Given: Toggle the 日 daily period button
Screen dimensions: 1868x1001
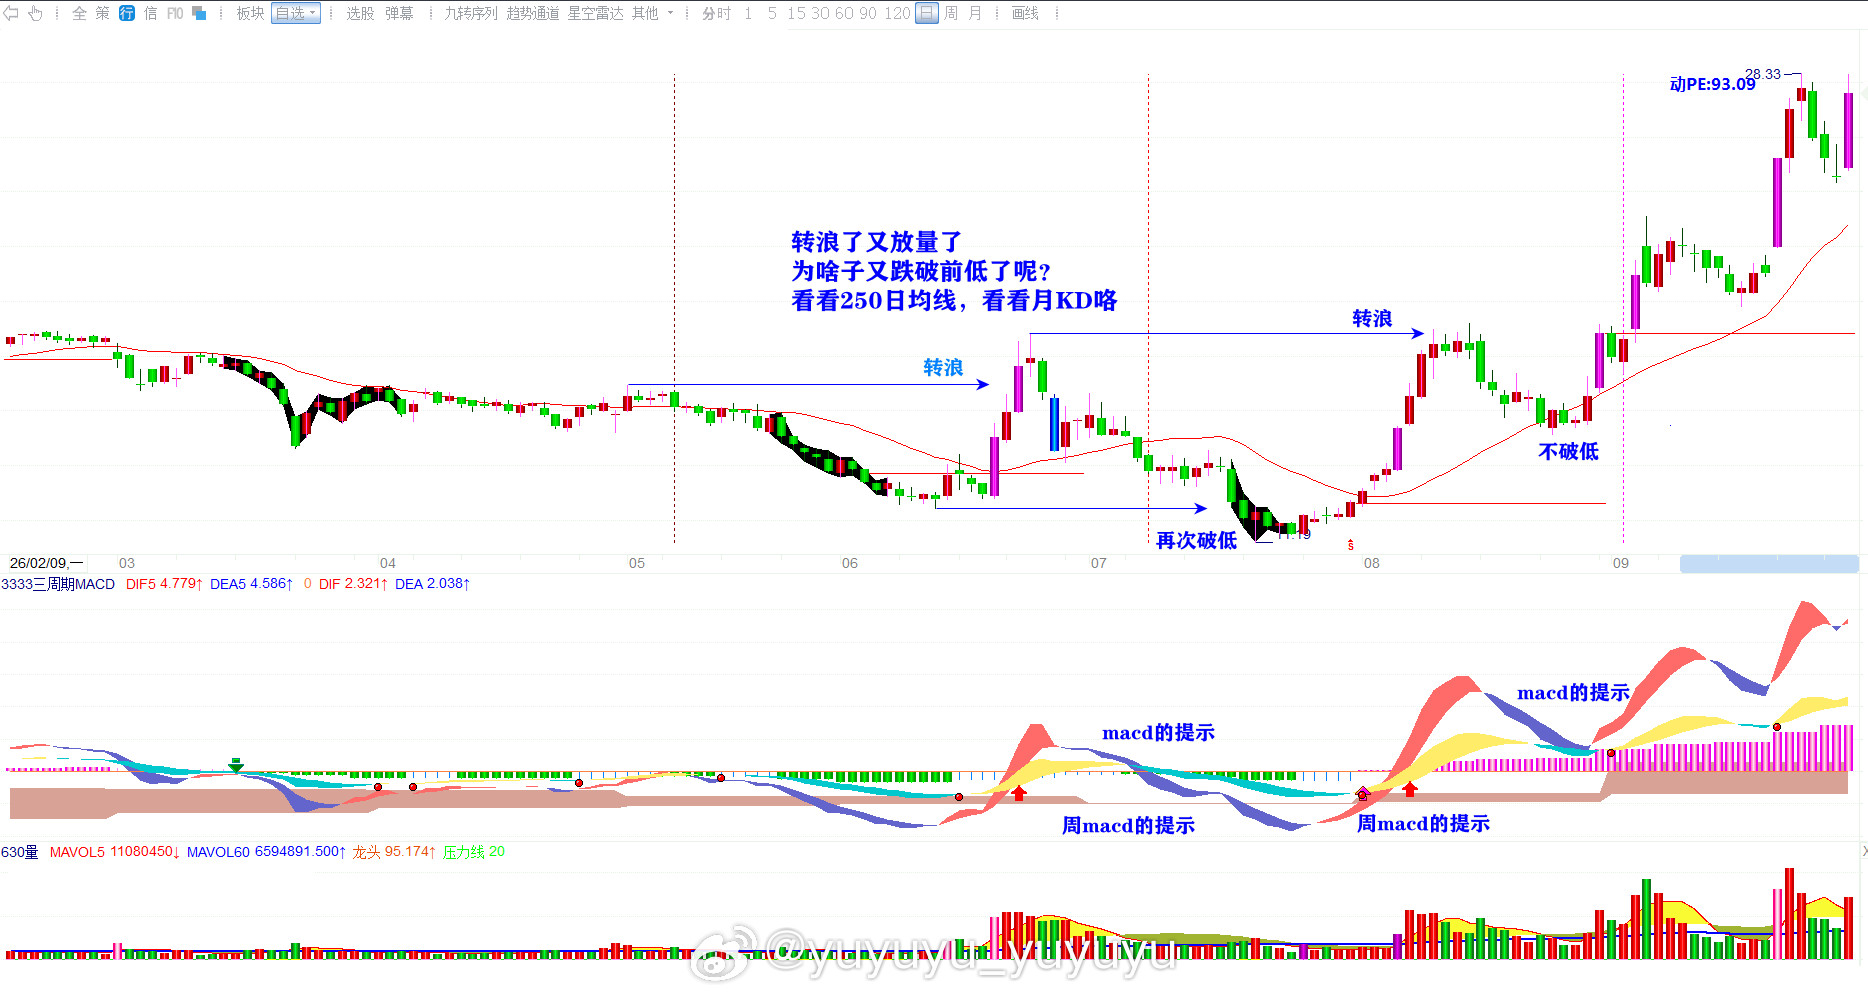Looking at the screenshot, I should [x=927, y=13].
